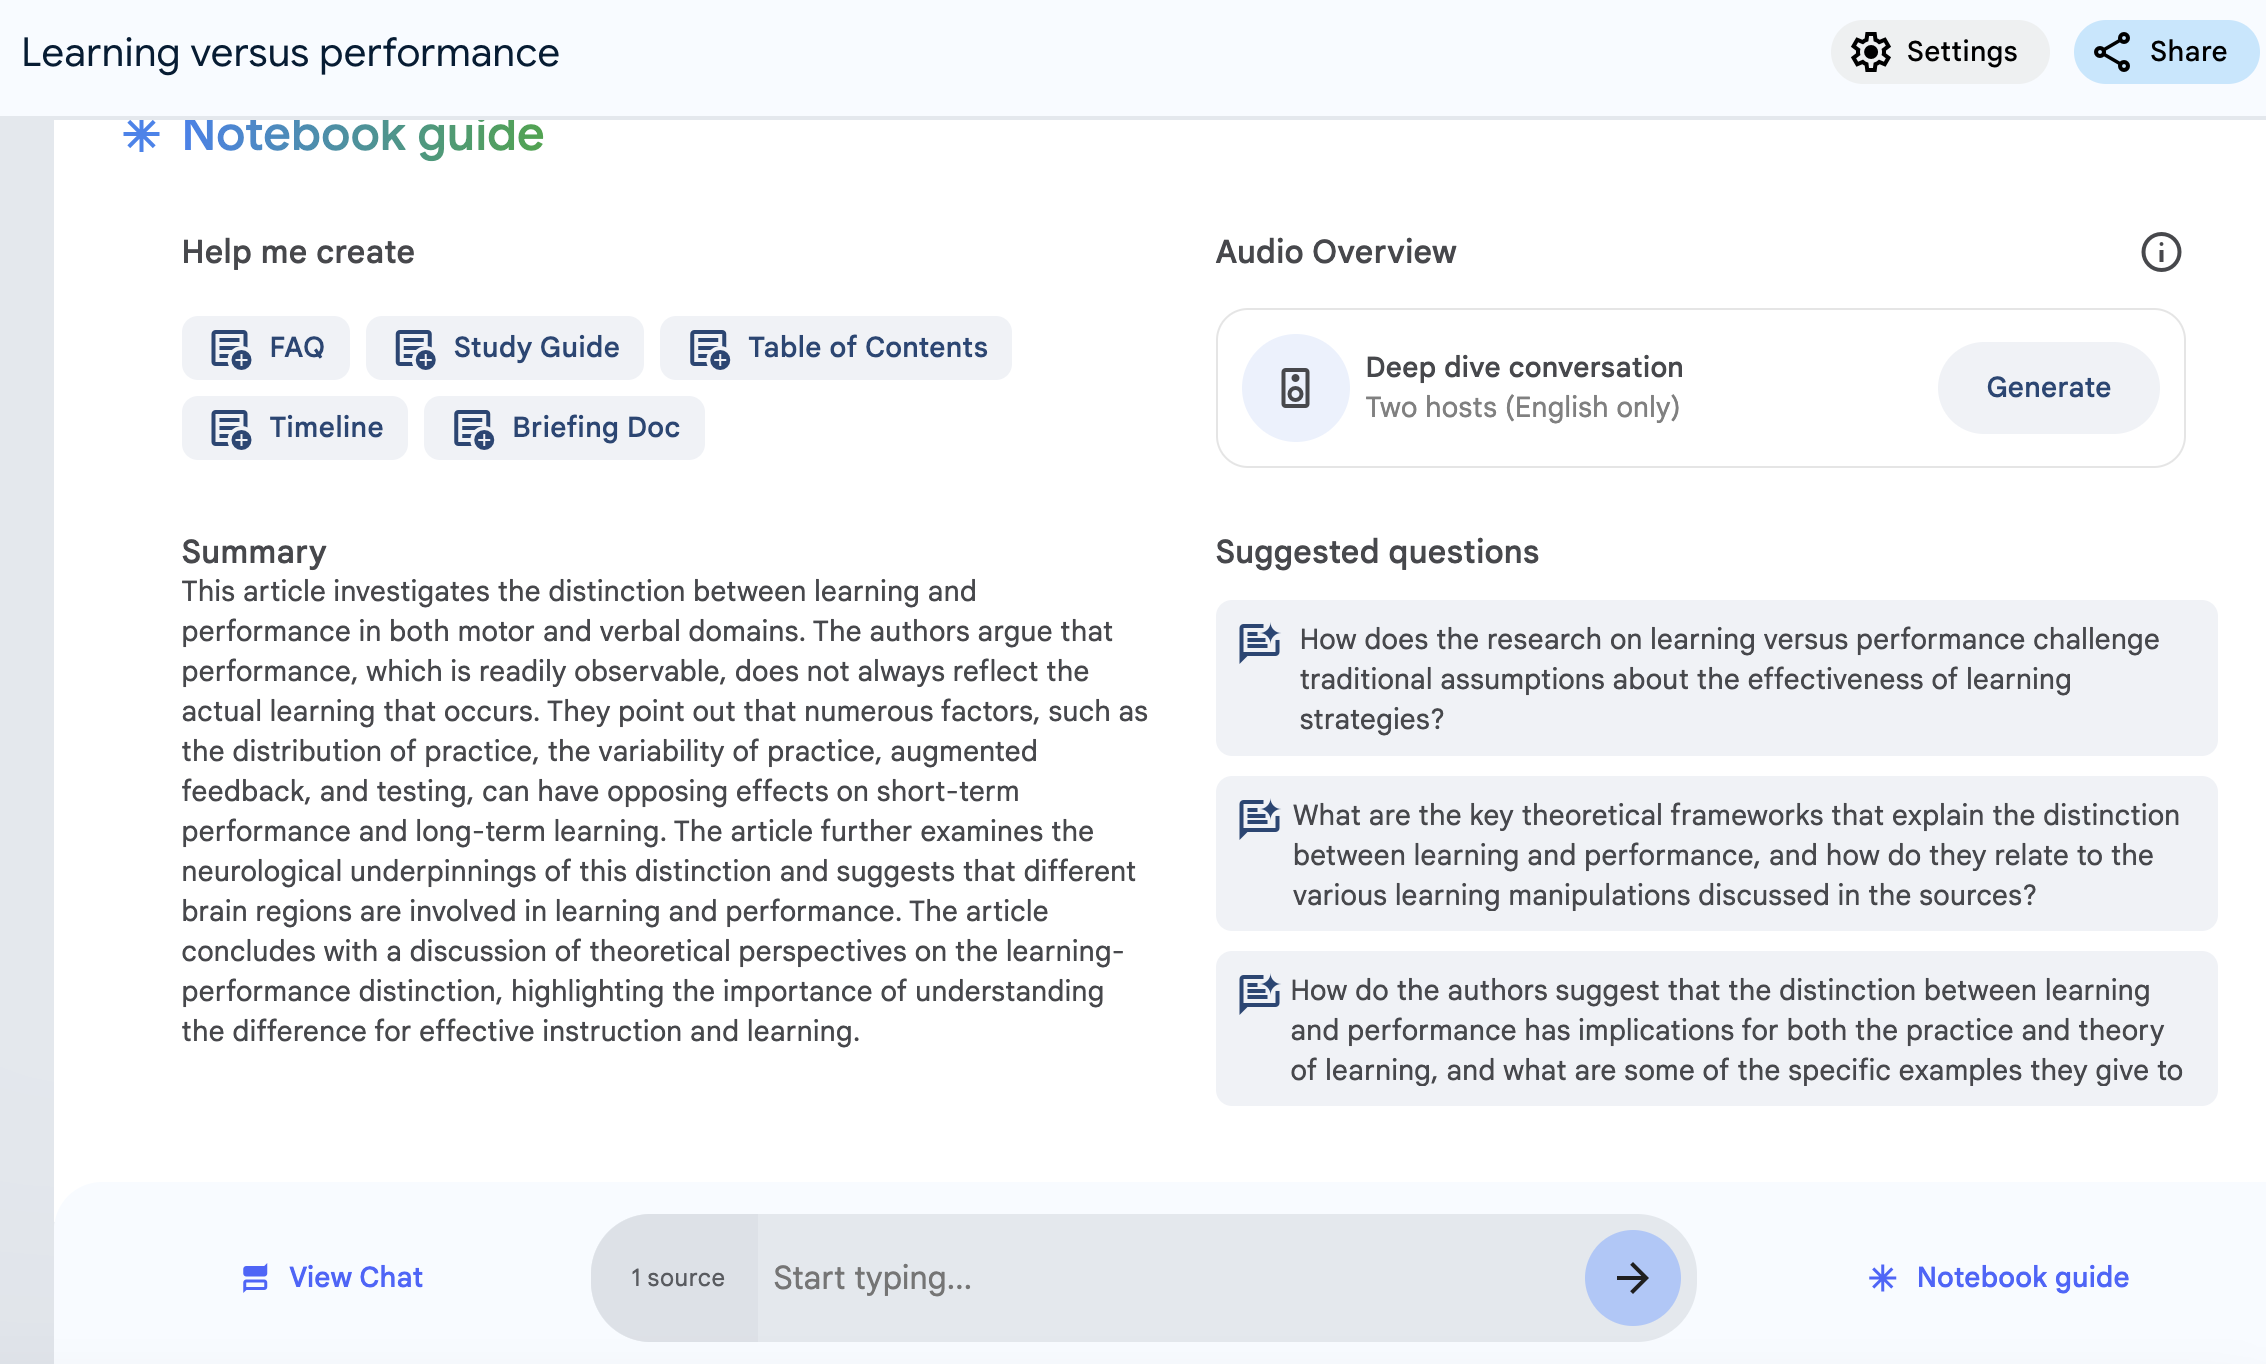The image size is (2266, 1364).
Task: Click the View Chat icon
Action: (x=256, y=1277)
